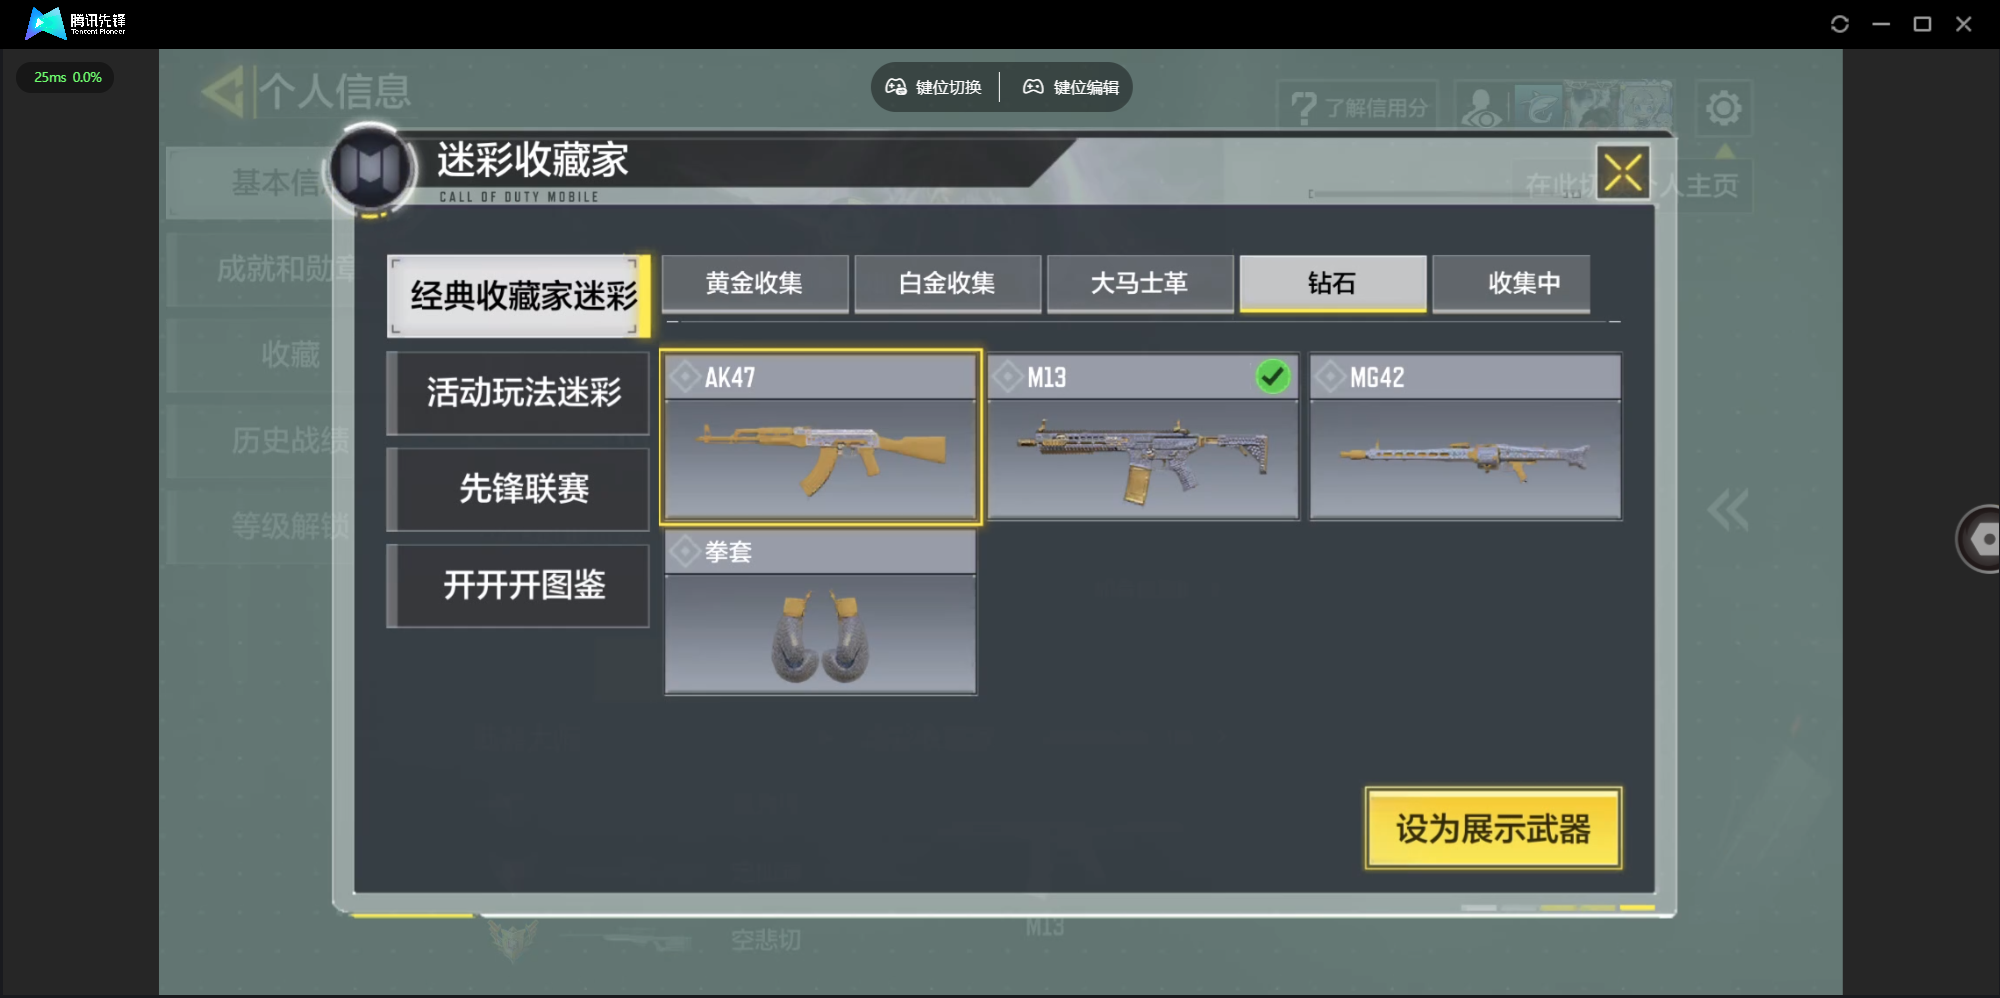Open the 等级解锁 sidebar item

(260, 526)
